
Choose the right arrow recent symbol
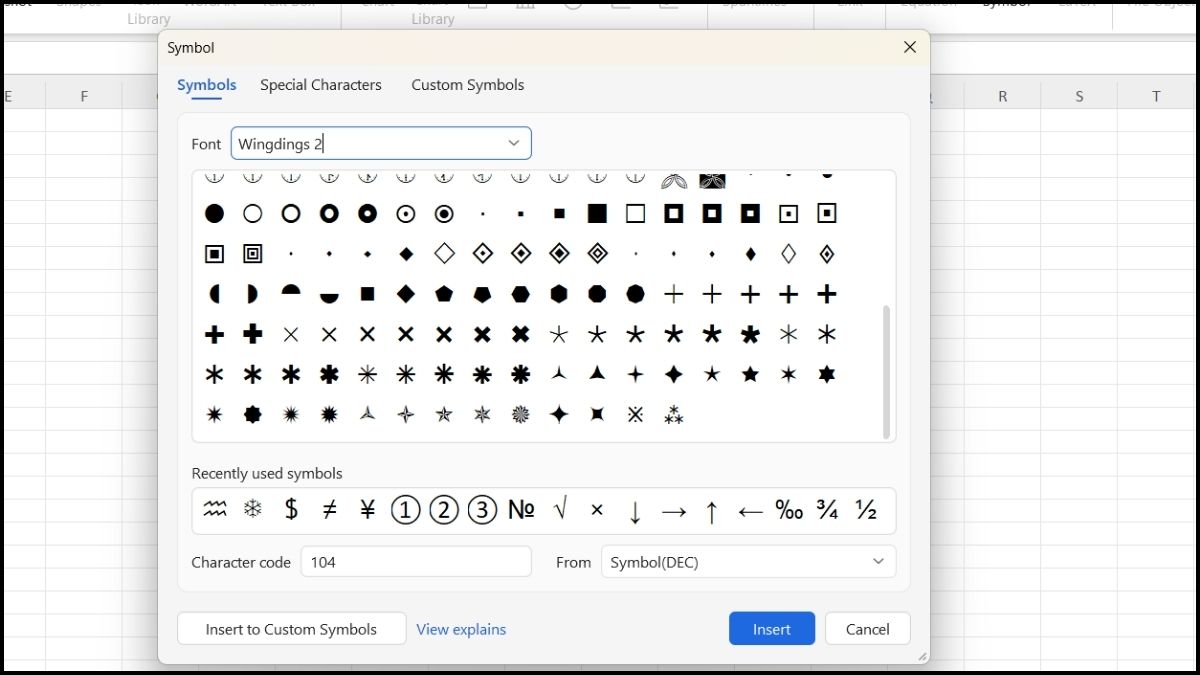[x=674, y=511]
